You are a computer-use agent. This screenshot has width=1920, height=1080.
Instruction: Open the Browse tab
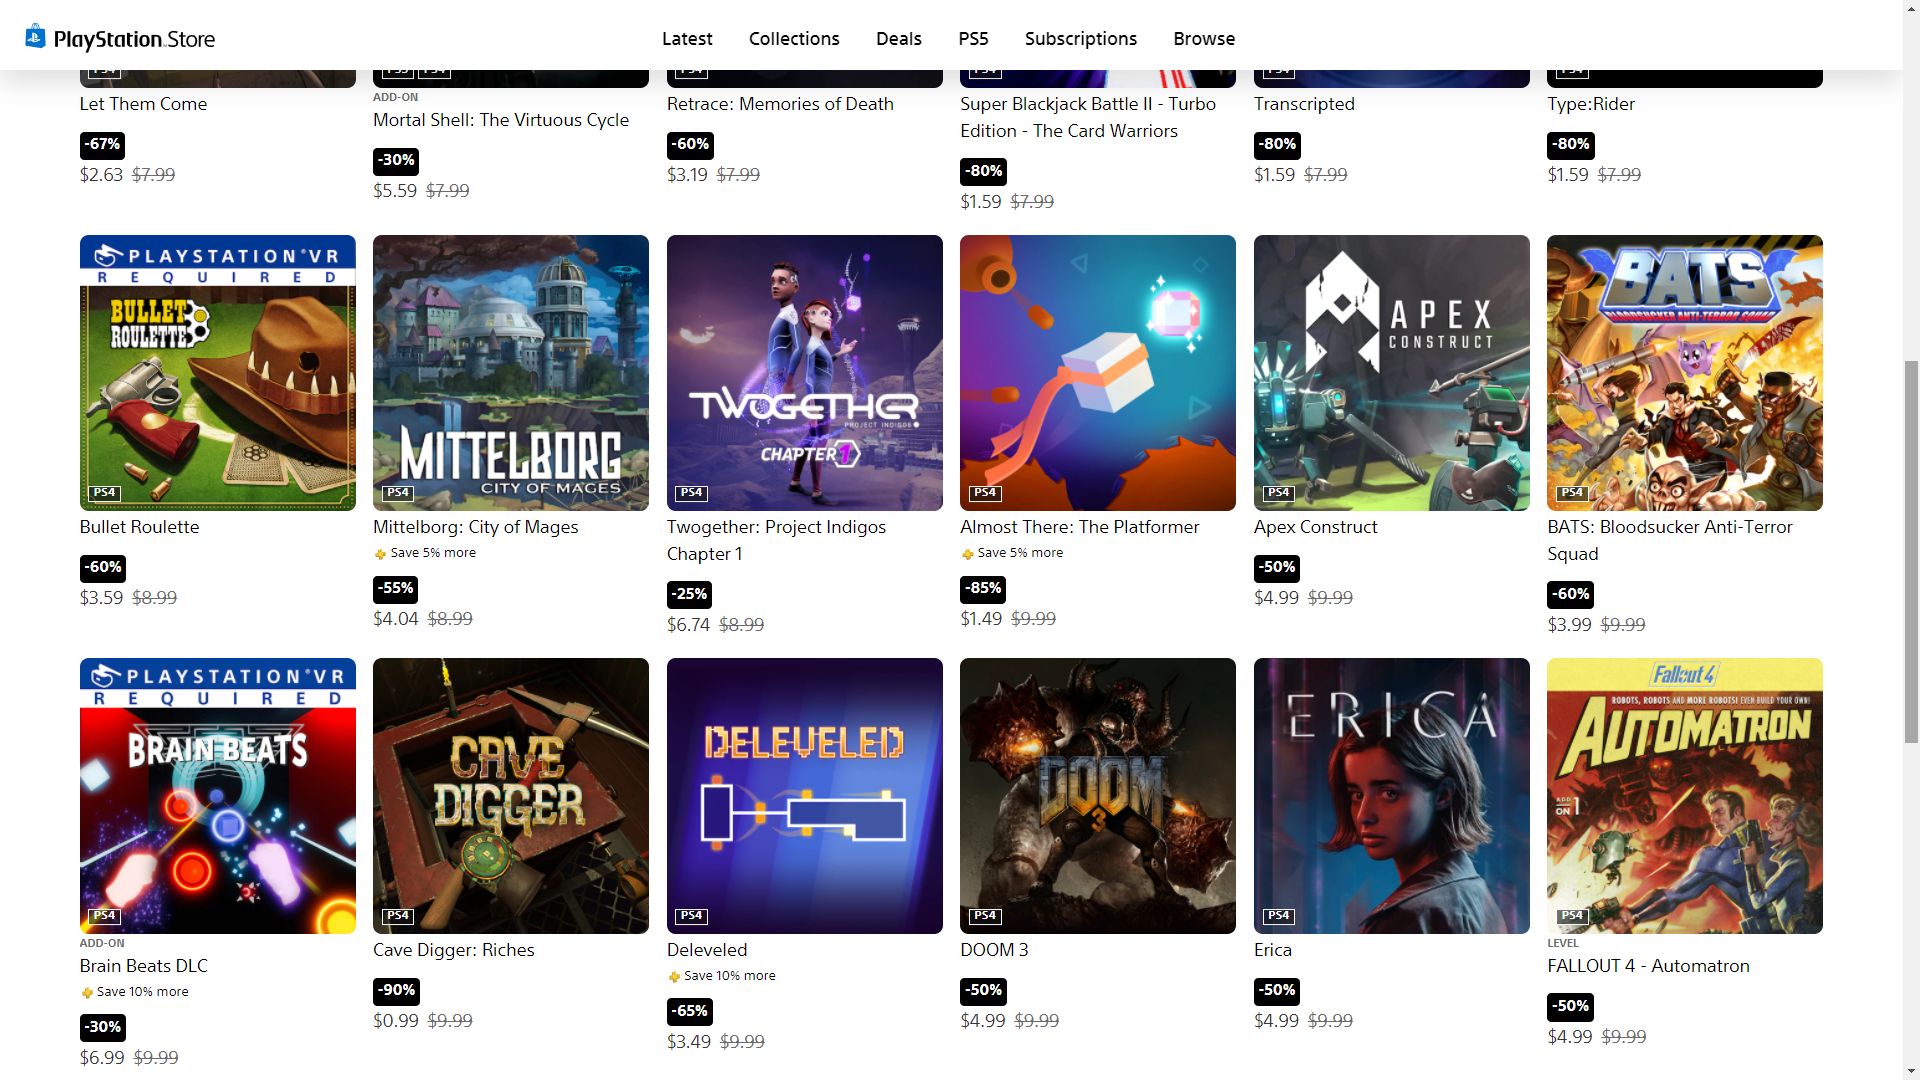(x=1204, y=39)
